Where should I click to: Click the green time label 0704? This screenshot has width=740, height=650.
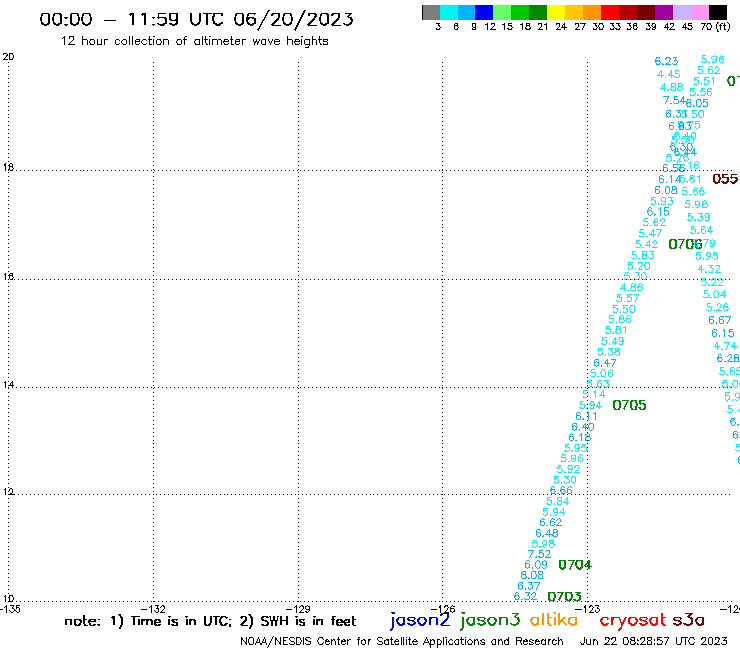[575, 565]
